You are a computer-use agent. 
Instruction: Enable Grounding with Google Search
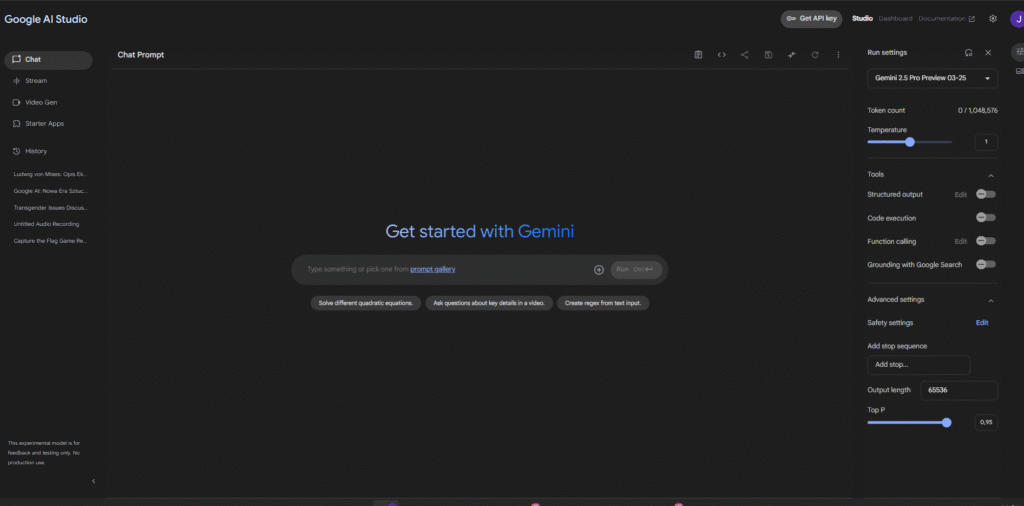985,264
